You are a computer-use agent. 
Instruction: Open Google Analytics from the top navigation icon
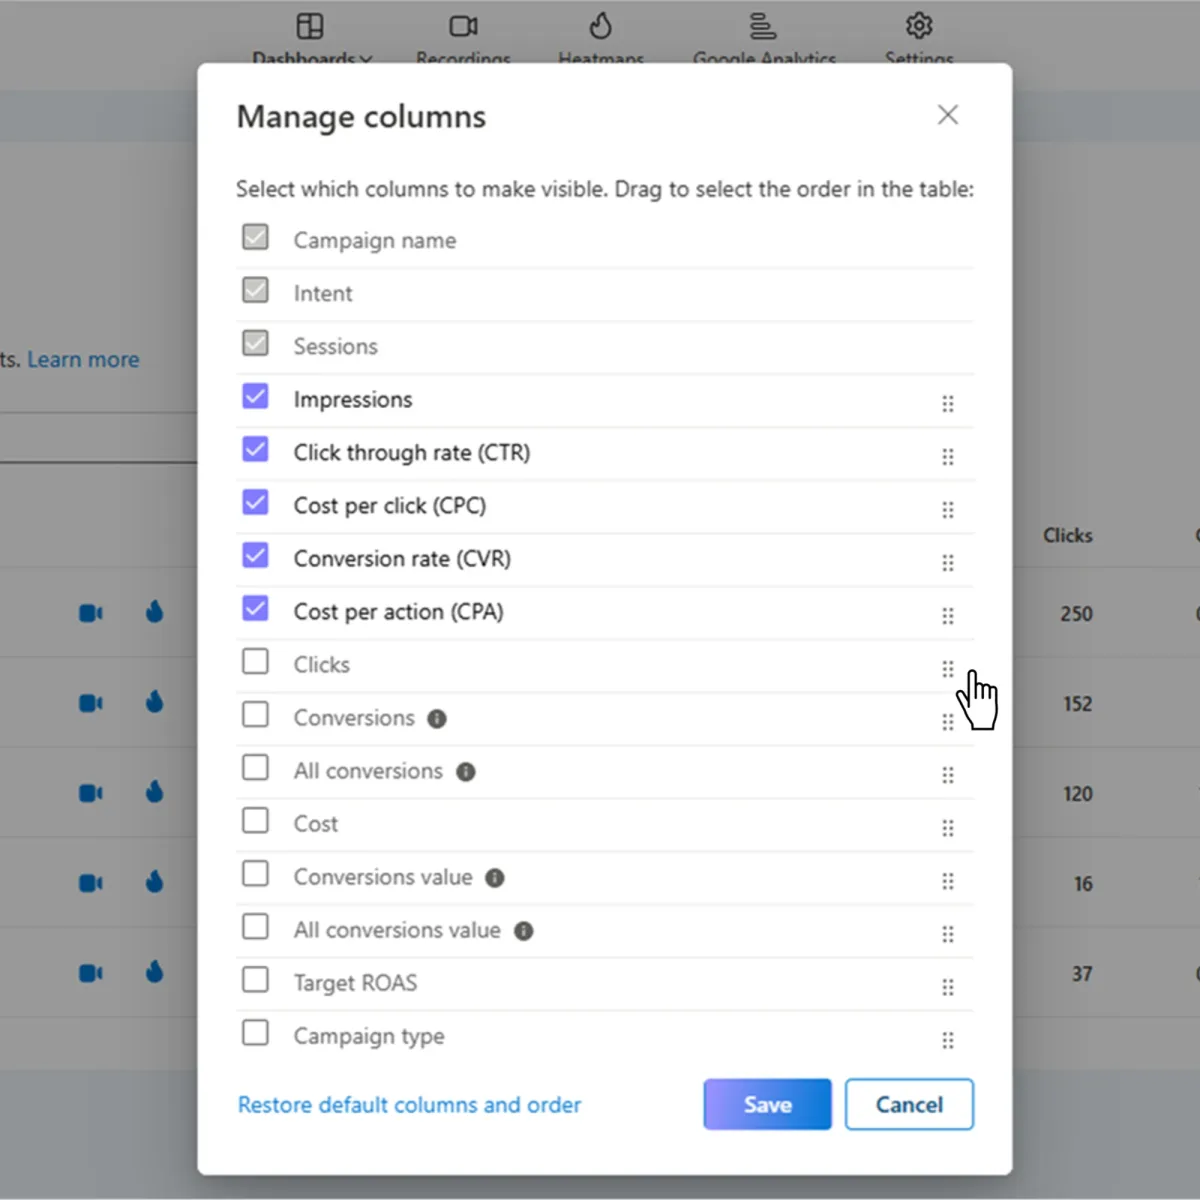point(763,26)
